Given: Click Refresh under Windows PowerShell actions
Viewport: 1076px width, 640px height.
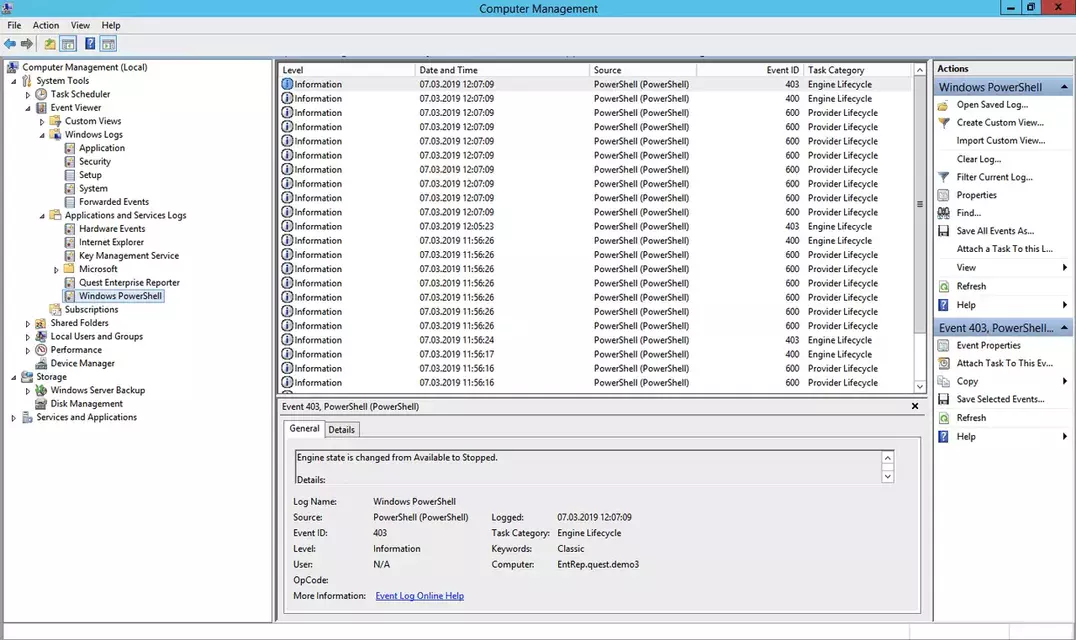Looking at the screenshot, I should tap(971, 286).
